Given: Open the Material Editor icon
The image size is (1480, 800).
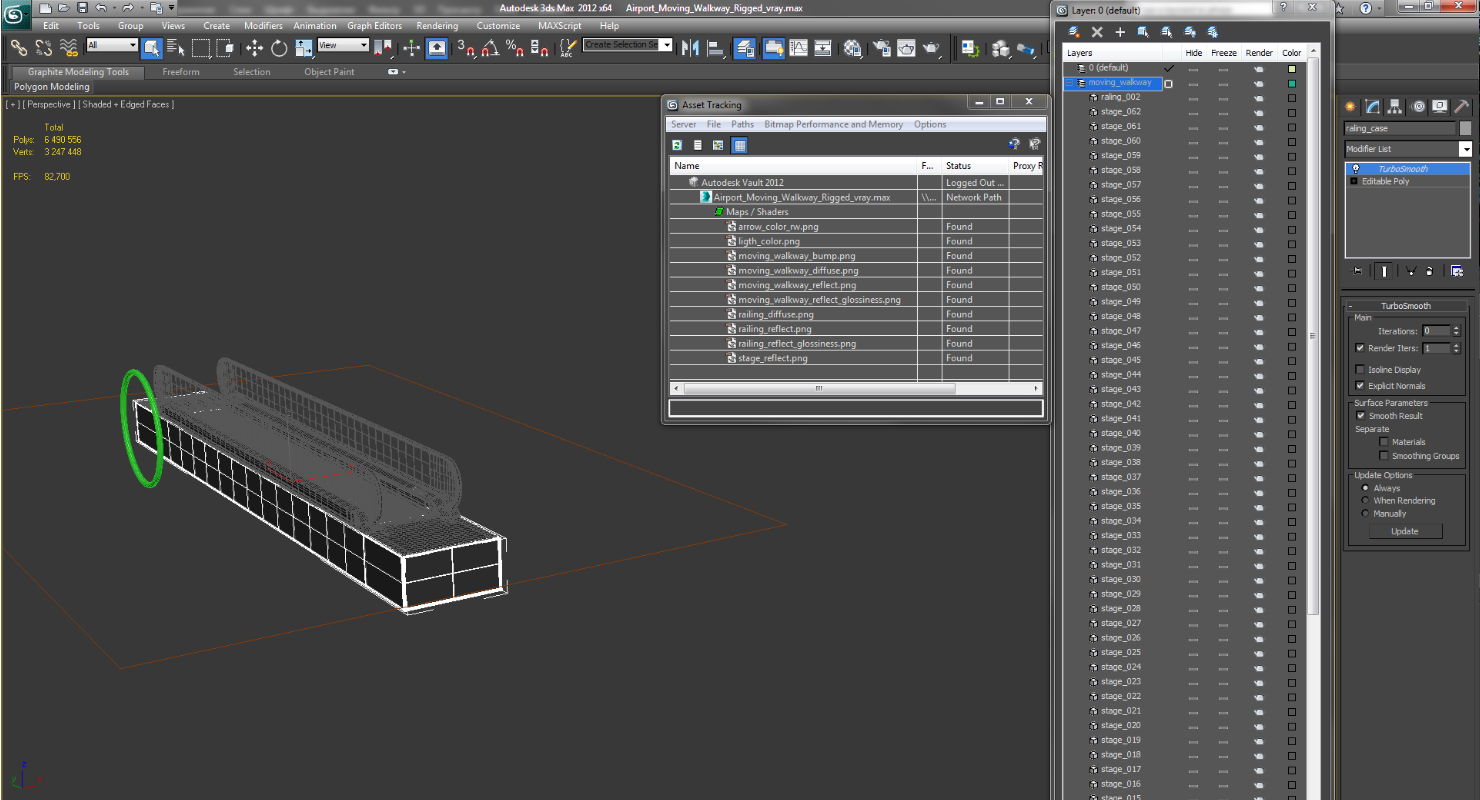Looking at the screenshot, I should click(x=852, y=47).
